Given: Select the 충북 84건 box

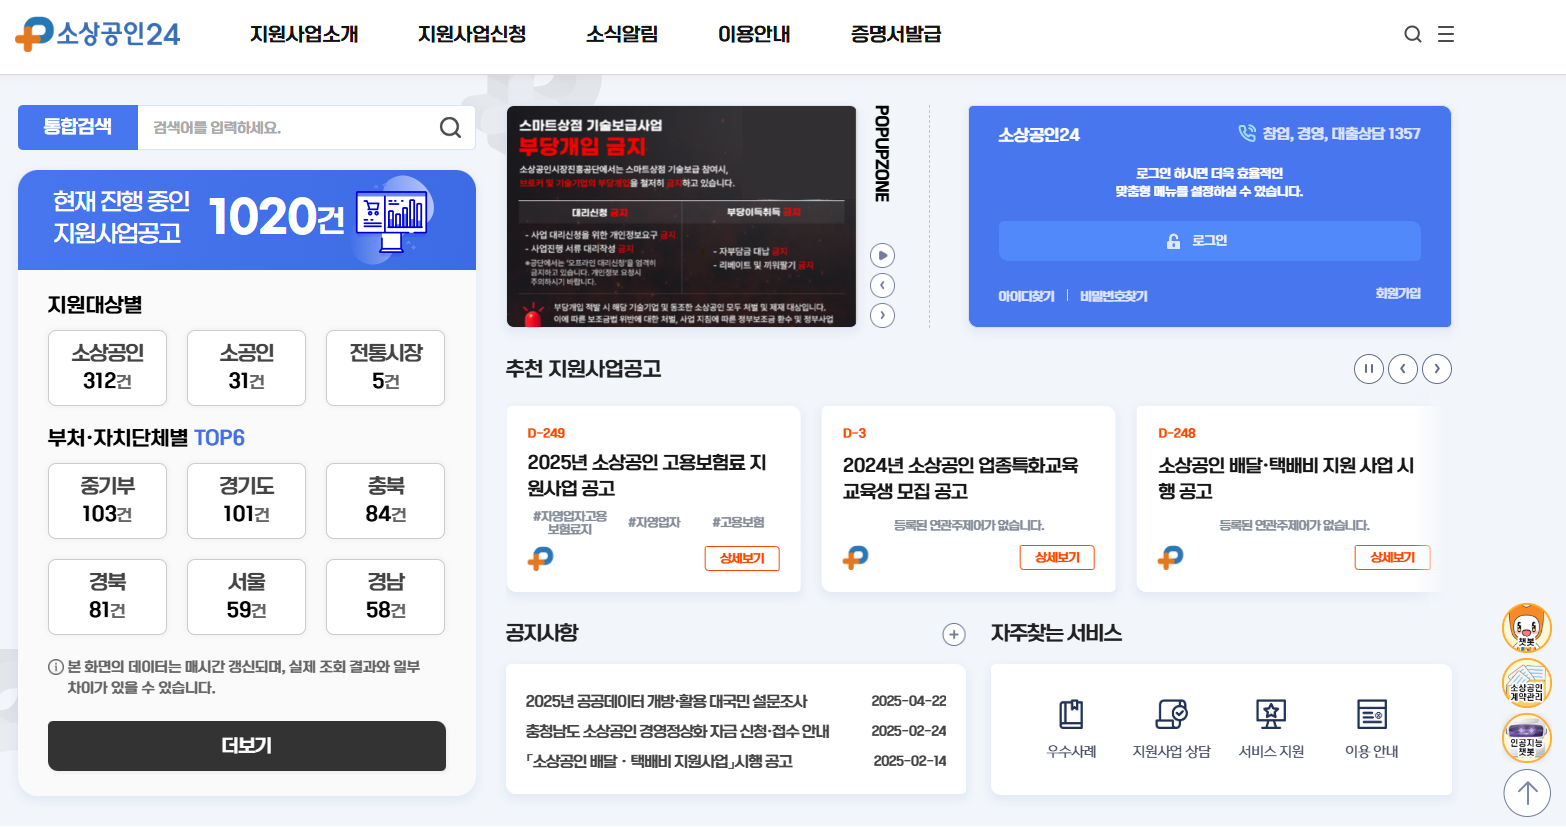Looking at the screenshot, I should (x=385, y=500).
